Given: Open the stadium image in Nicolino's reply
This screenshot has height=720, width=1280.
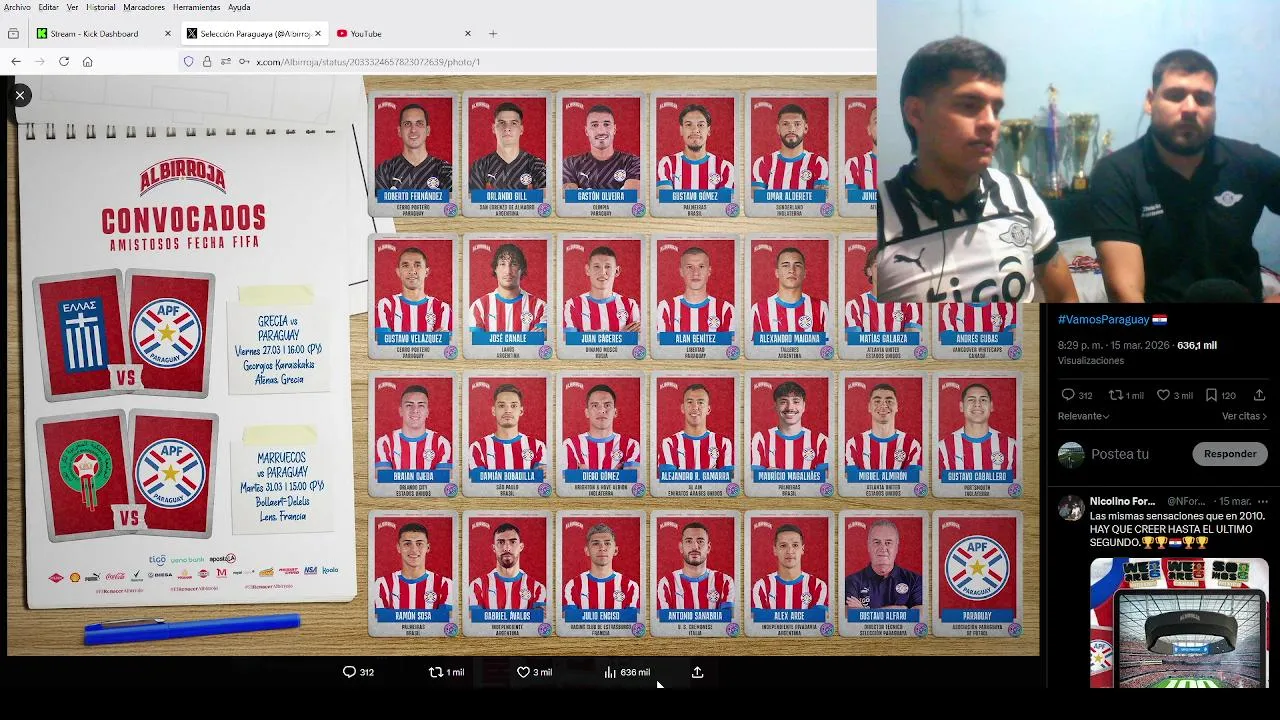Looking at the screenshot, I should pos(1179,622).
